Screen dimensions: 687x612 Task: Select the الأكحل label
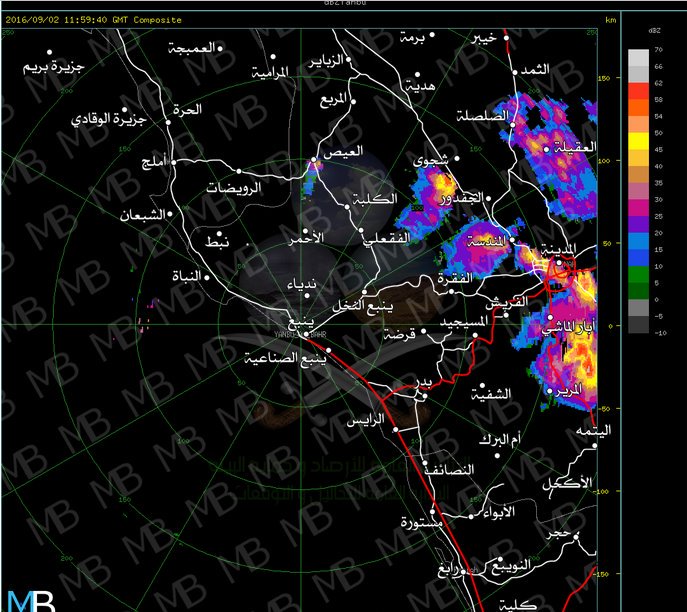[x=567, y=484]
